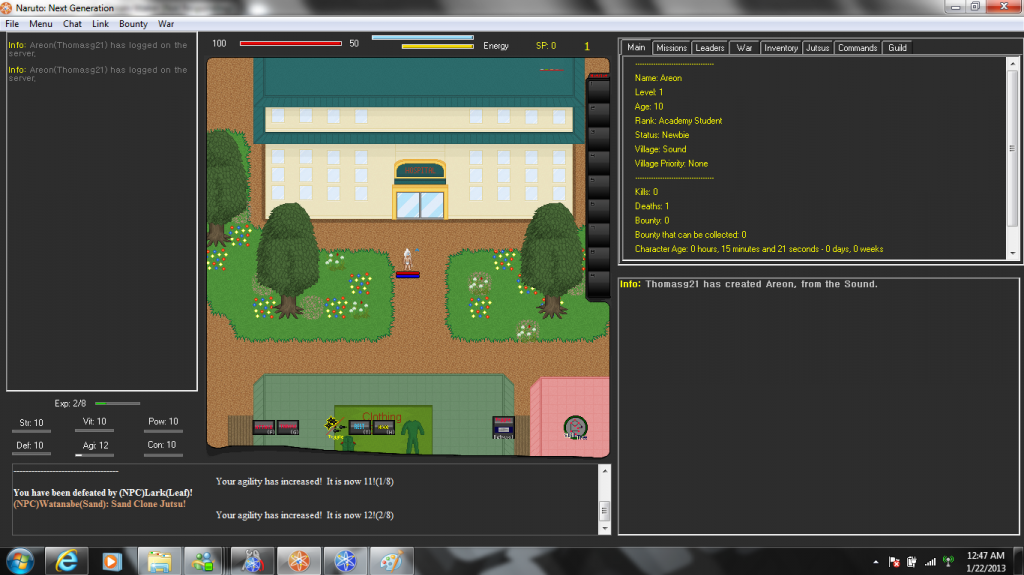This screenshot has height=575, width=1024.
Task: Open the Link menu
Action: click(100, 24)
